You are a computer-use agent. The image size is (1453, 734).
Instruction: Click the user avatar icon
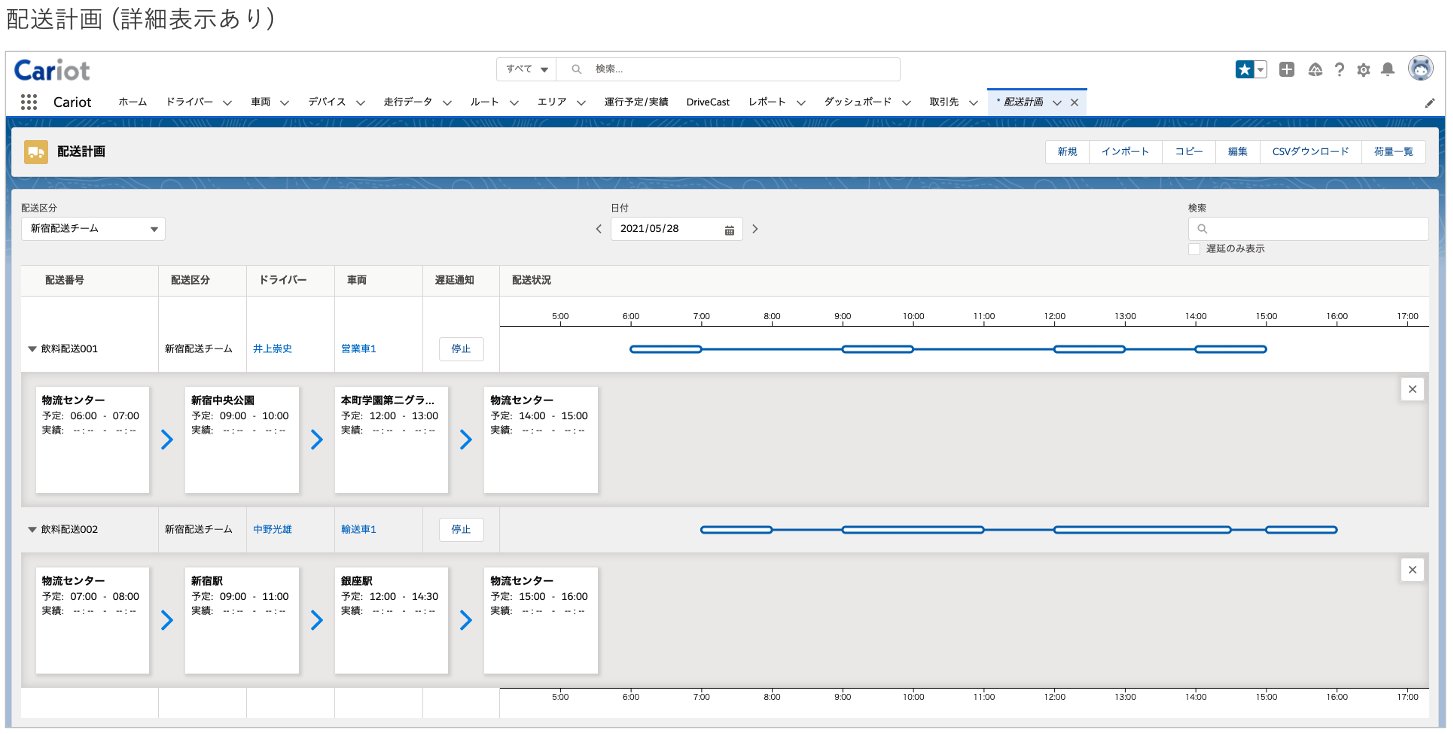pos(1420,68)
